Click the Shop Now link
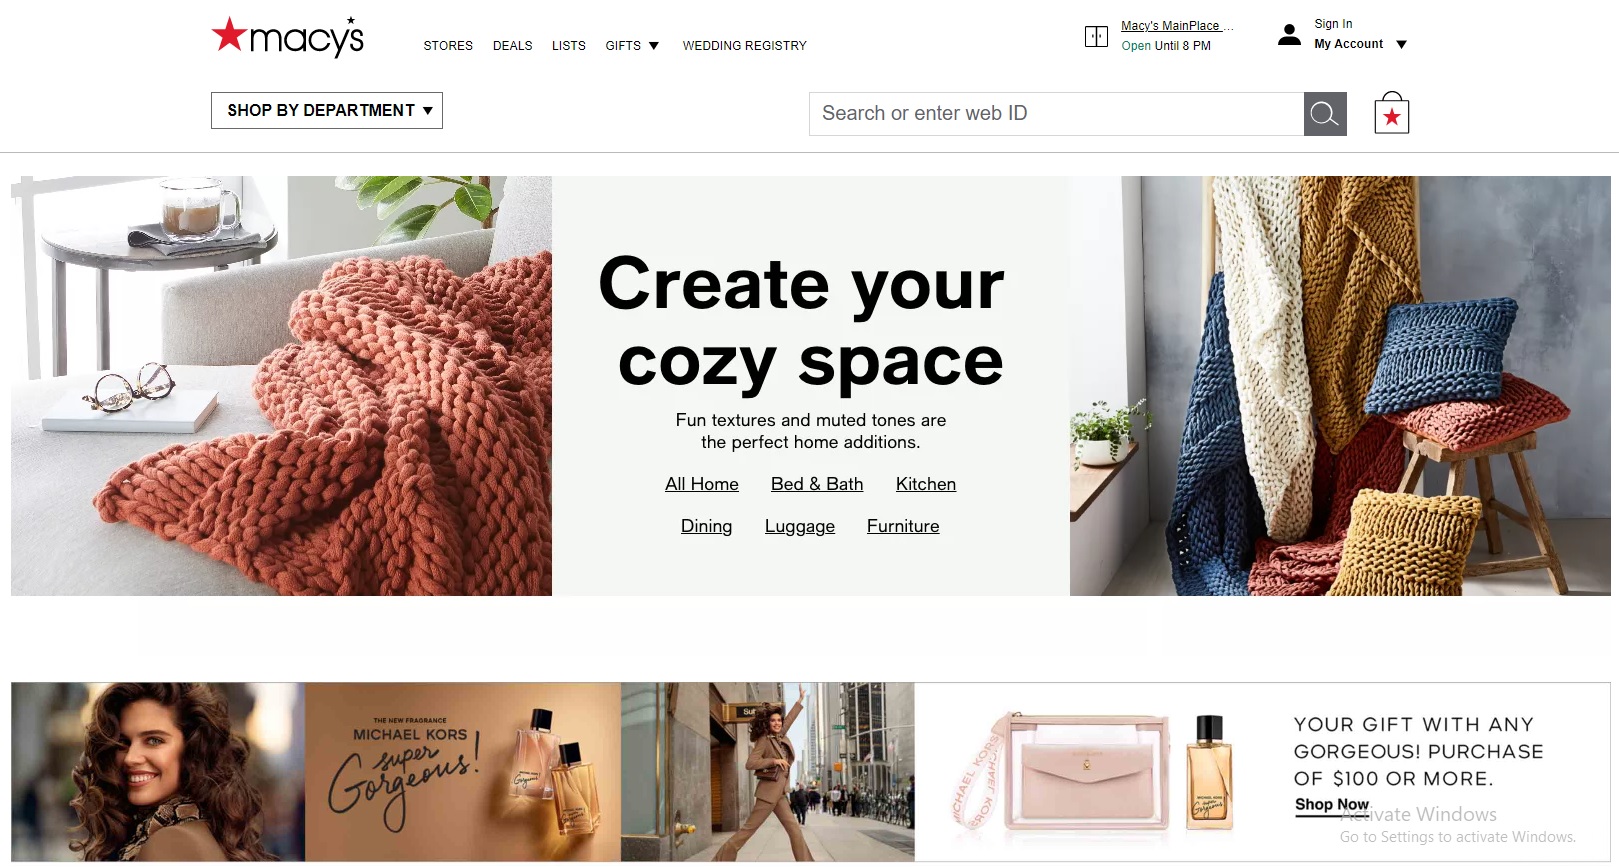Screen dimensions: 1619x867 1332,805
